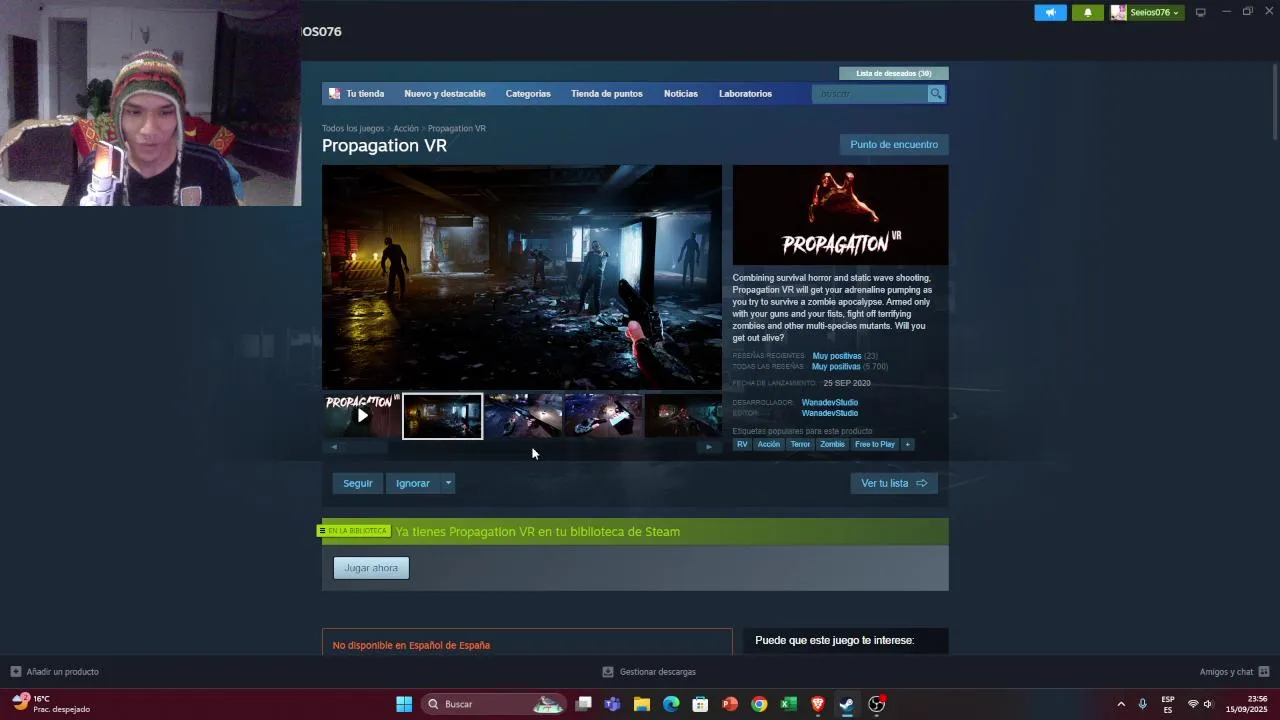Open developer WanadevStudio link
This screenshot has height=720, width=1280.
tap(829, 403)
